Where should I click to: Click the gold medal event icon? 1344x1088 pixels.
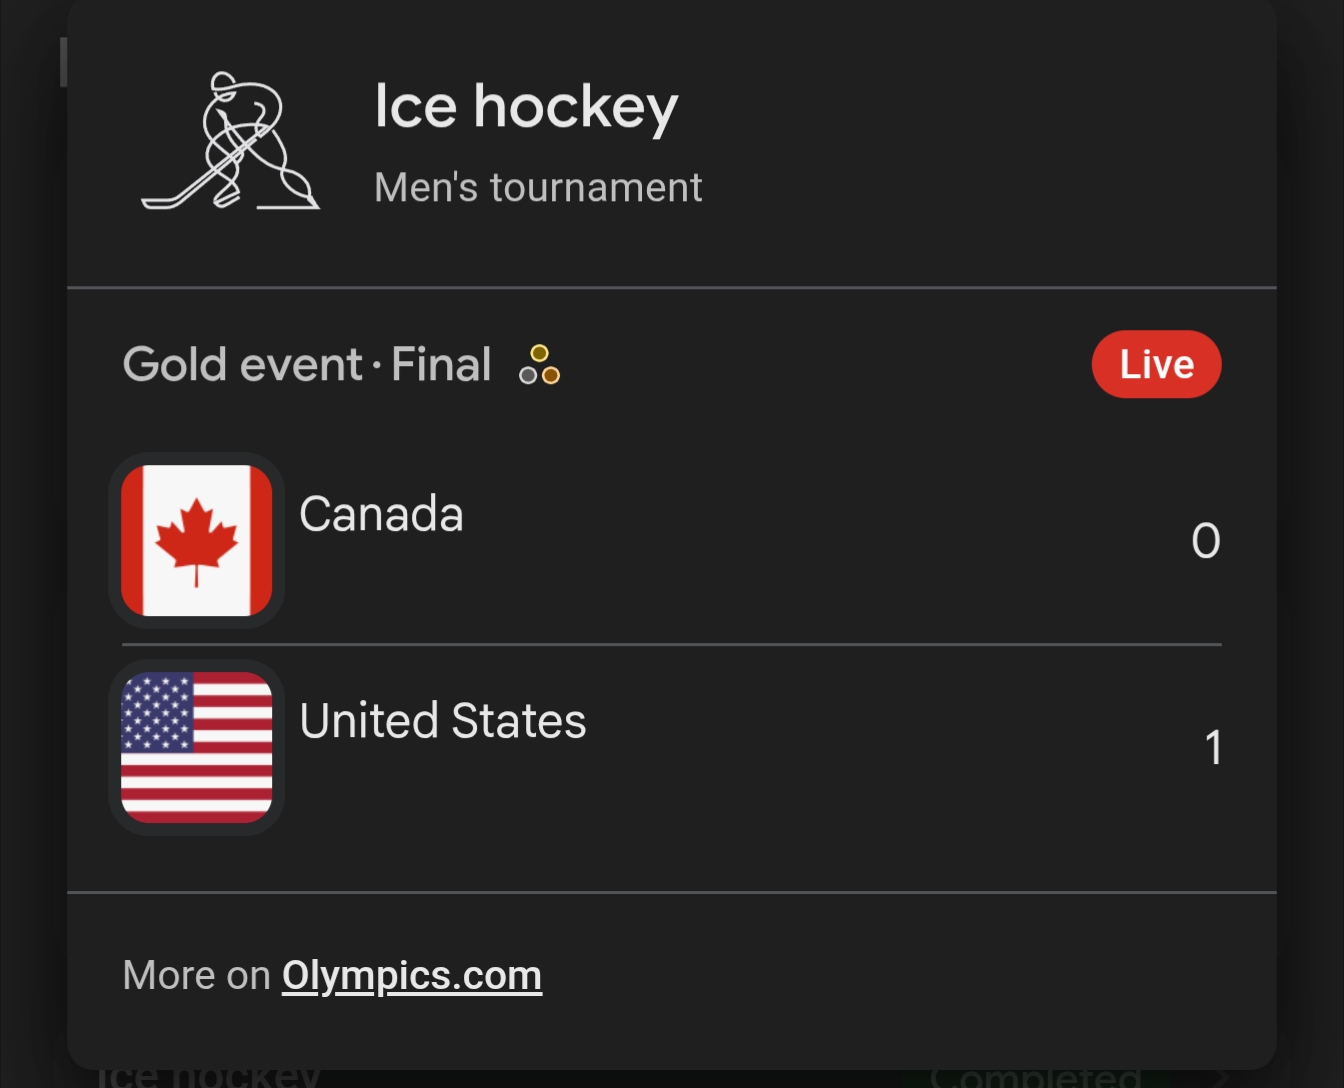[539, 365]
